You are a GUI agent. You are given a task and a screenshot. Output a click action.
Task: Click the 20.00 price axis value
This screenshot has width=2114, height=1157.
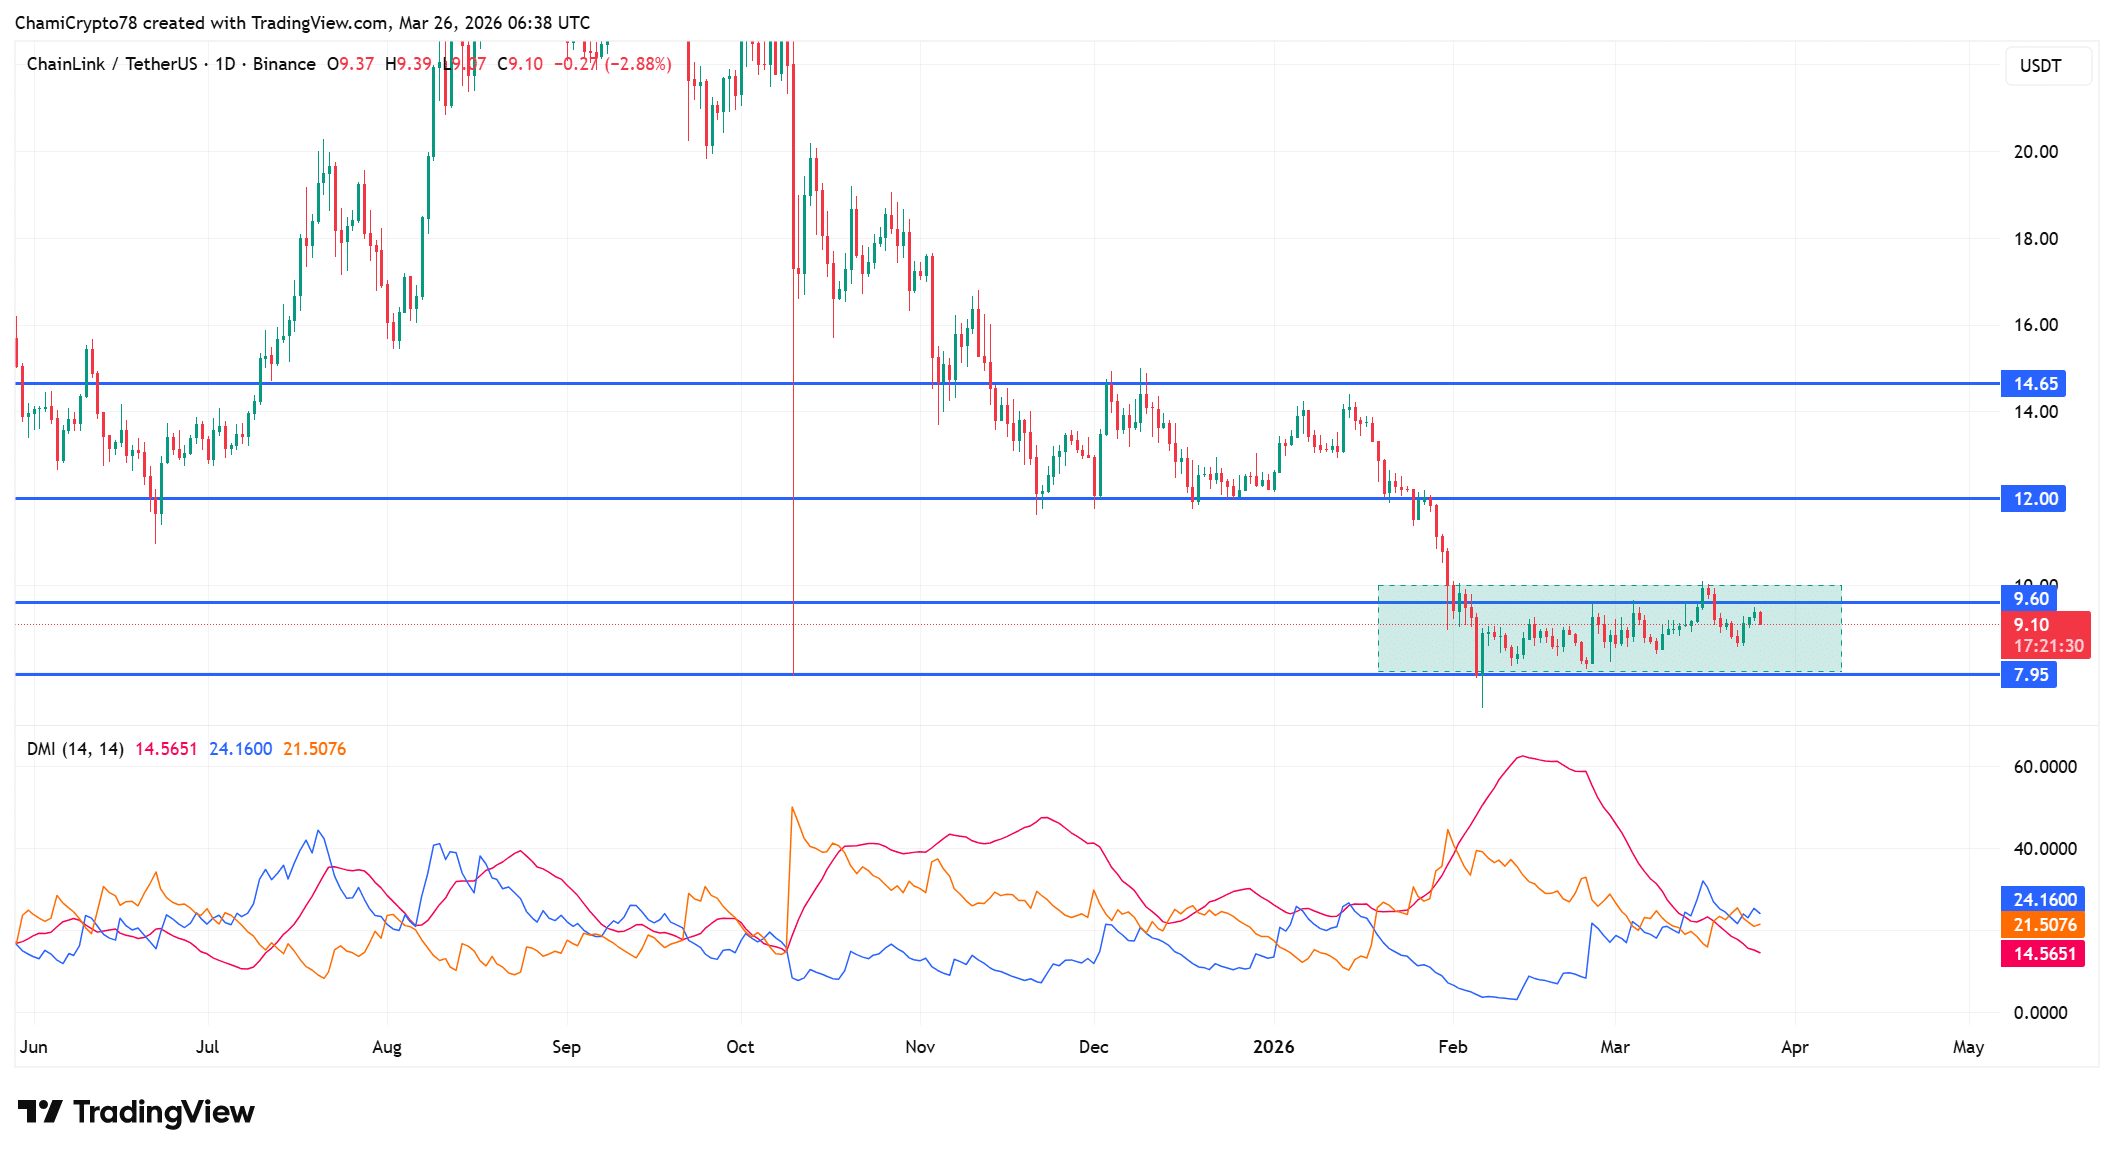tap(2035, 152)
